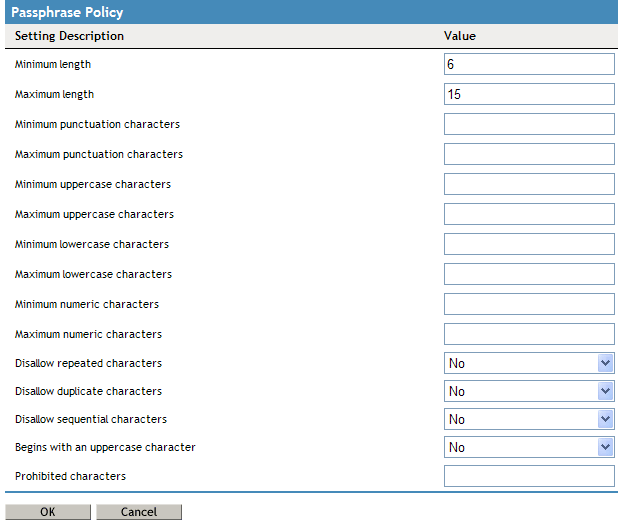Viewport: 621px width, 522px height.
Task: Click the Maximum punctuation characters label
Action: [x=99, y=154]
